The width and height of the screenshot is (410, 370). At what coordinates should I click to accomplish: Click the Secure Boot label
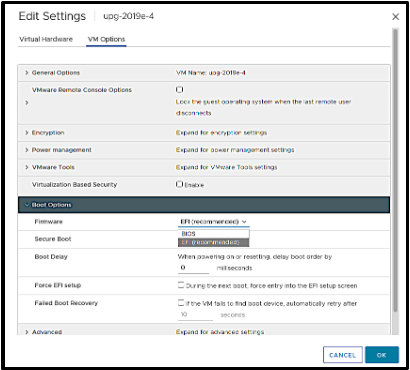tap(53, 239)
